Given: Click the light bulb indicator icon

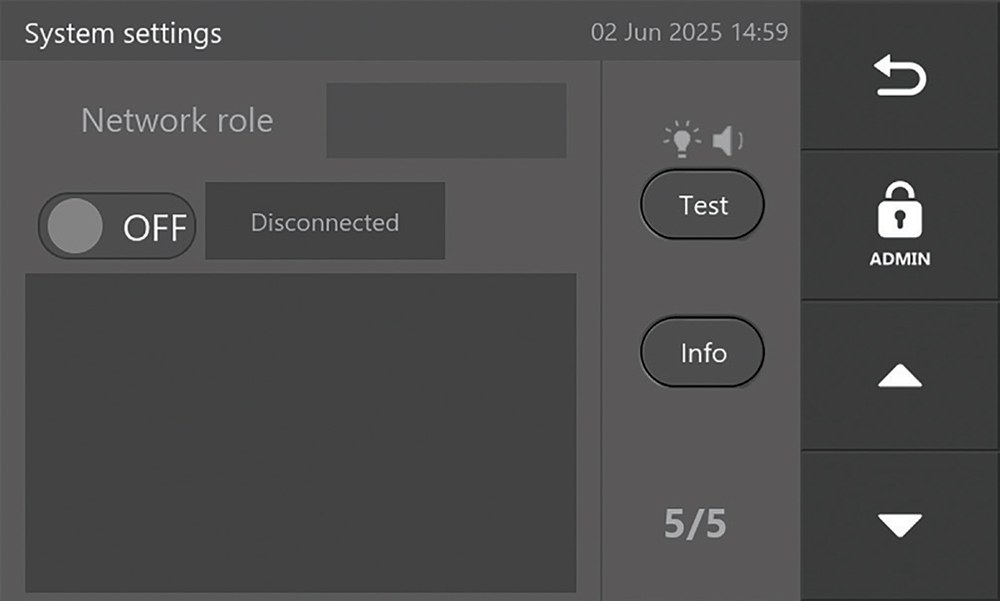Looking at the screenshot, I should tap(682, 141).
